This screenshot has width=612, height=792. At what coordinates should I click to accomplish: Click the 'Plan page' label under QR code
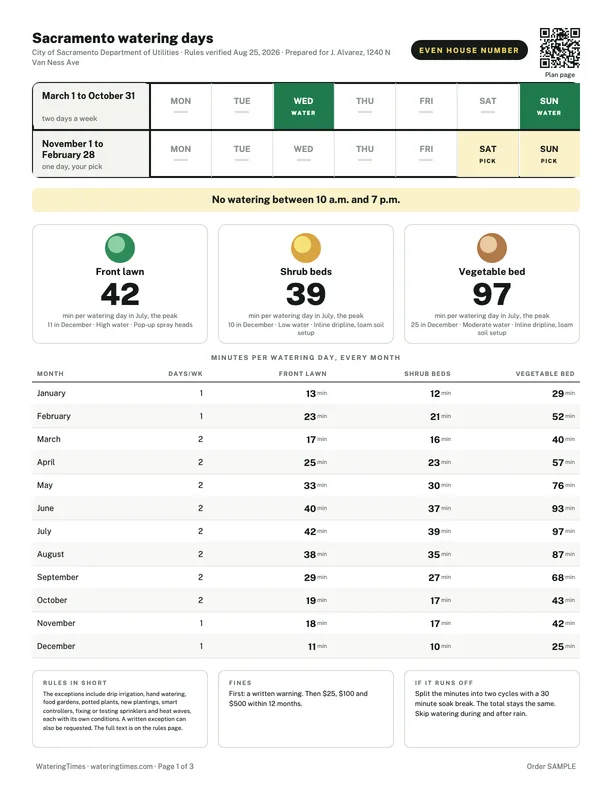[x=559, y=75]
